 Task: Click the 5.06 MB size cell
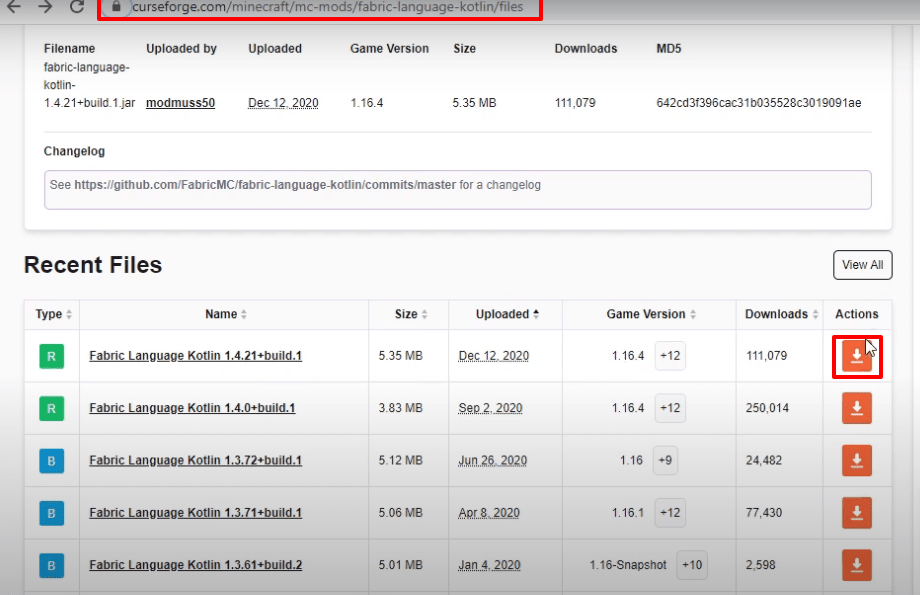pos(400,512)
